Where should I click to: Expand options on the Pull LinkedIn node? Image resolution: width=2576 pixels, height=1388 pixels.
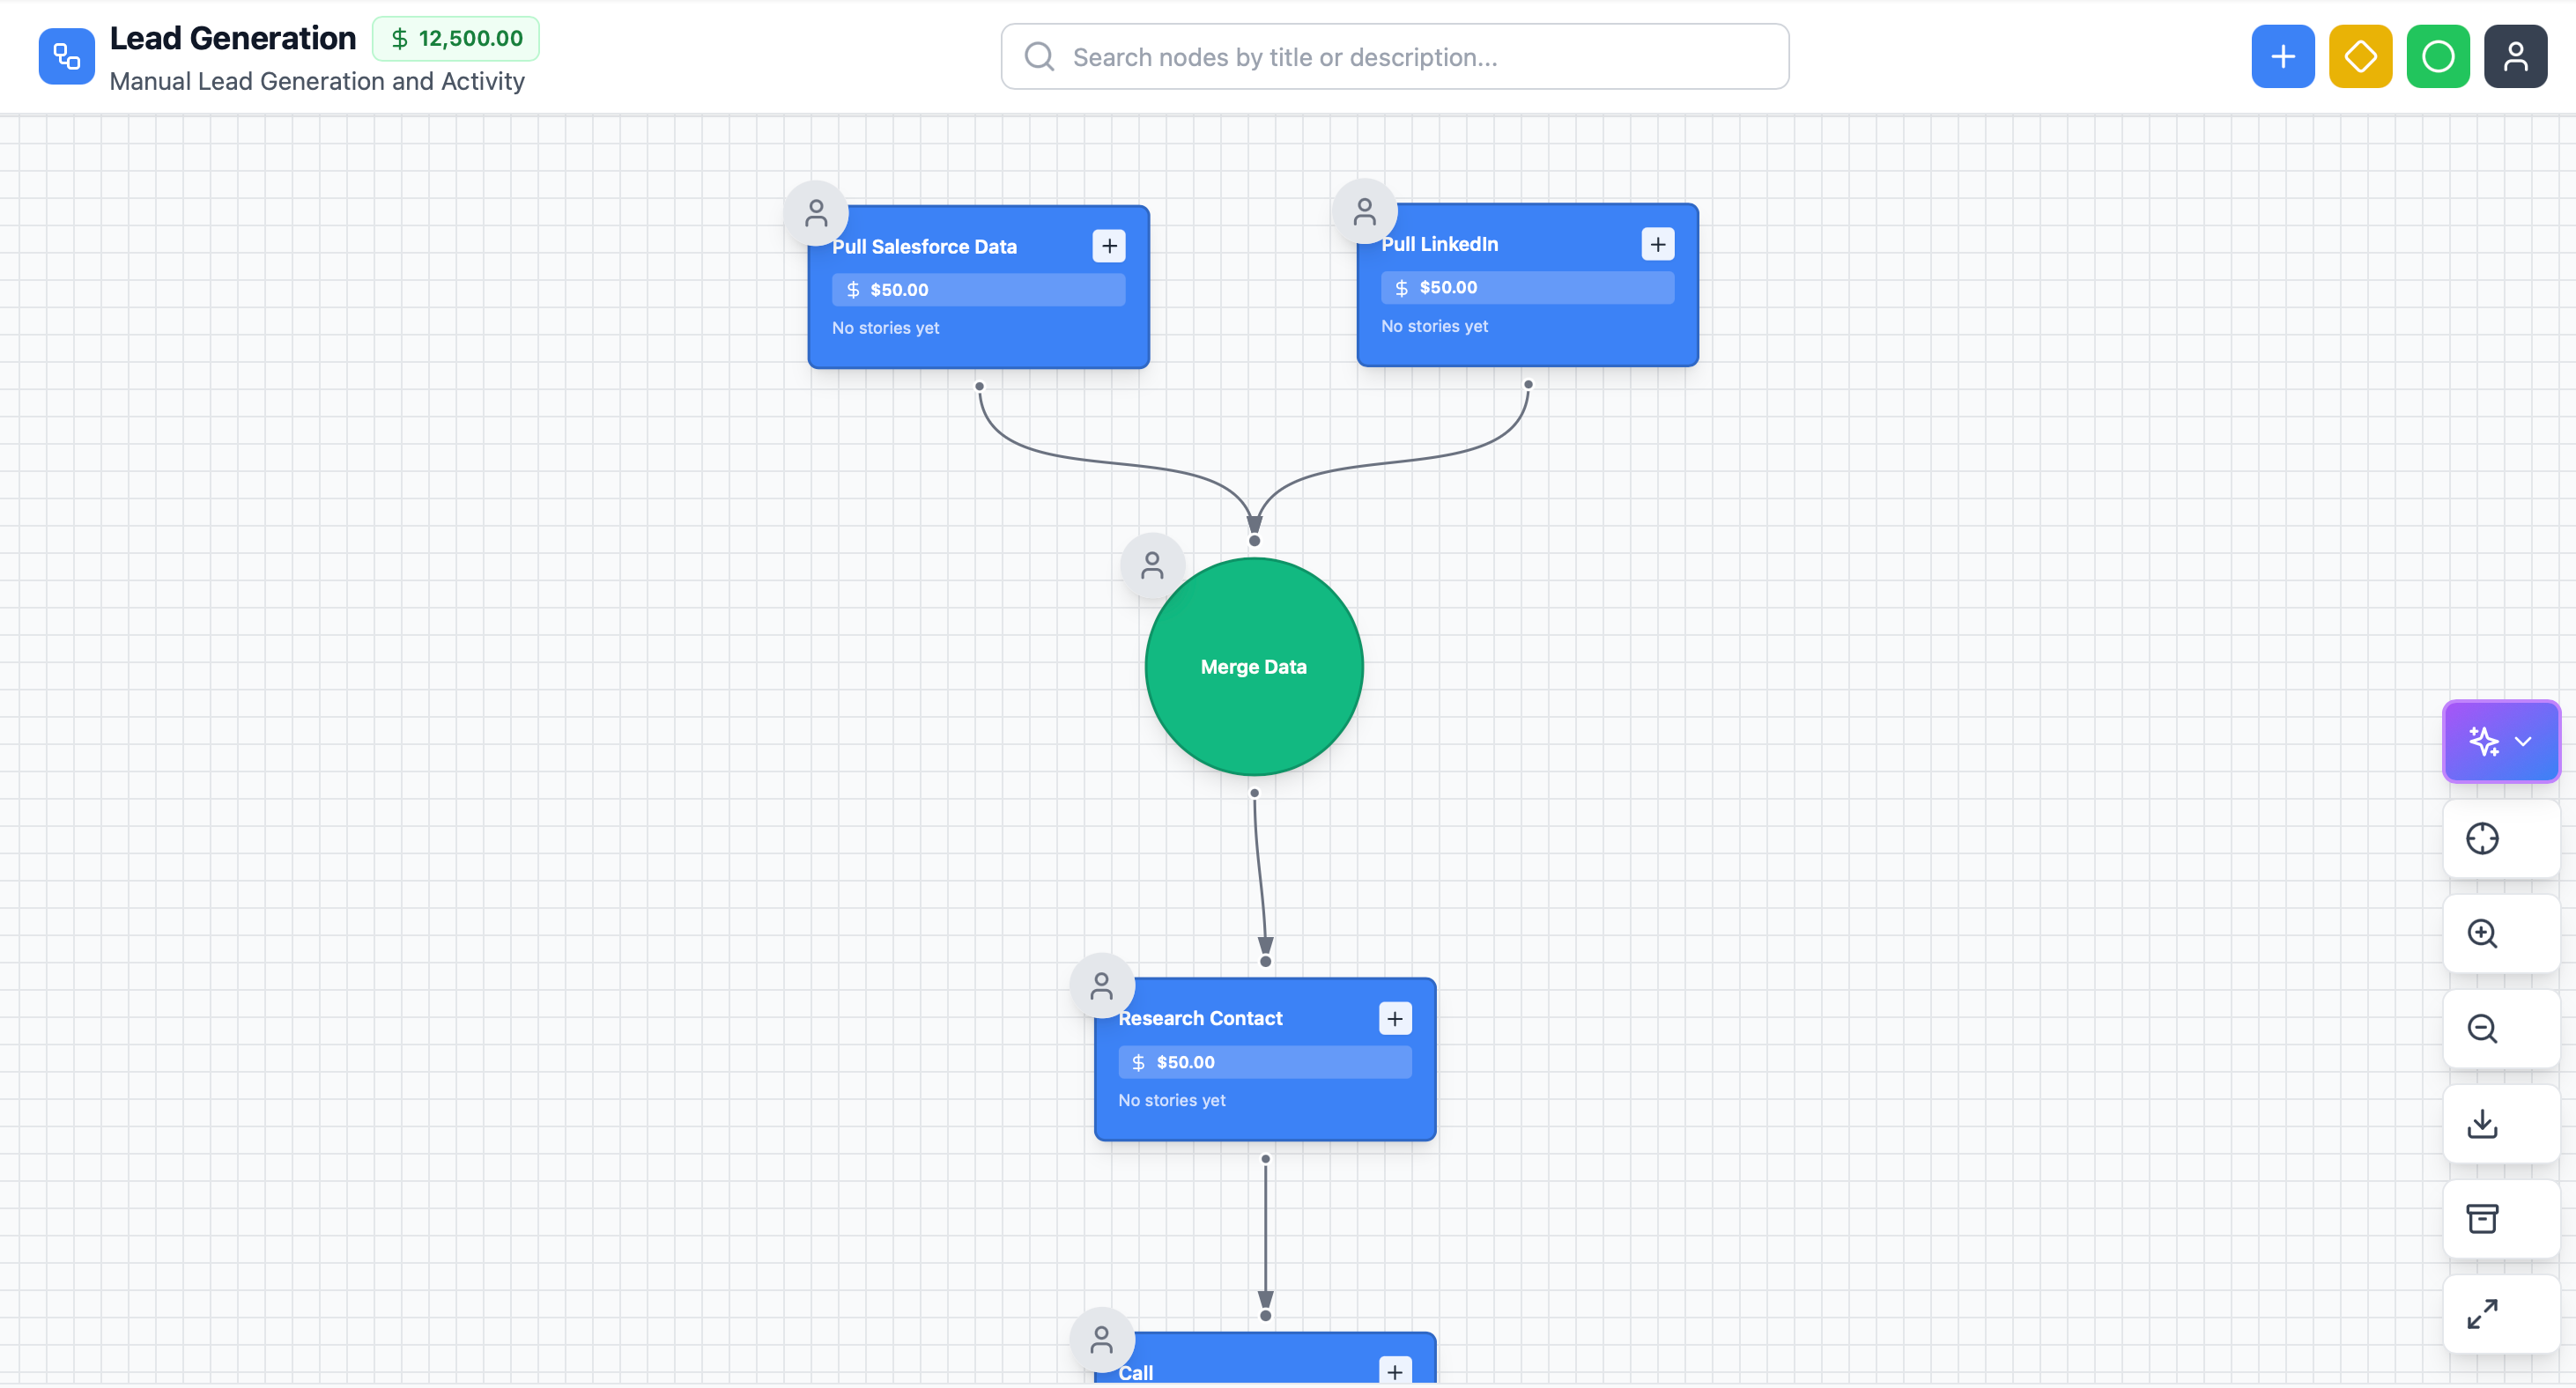(1657, 244)
